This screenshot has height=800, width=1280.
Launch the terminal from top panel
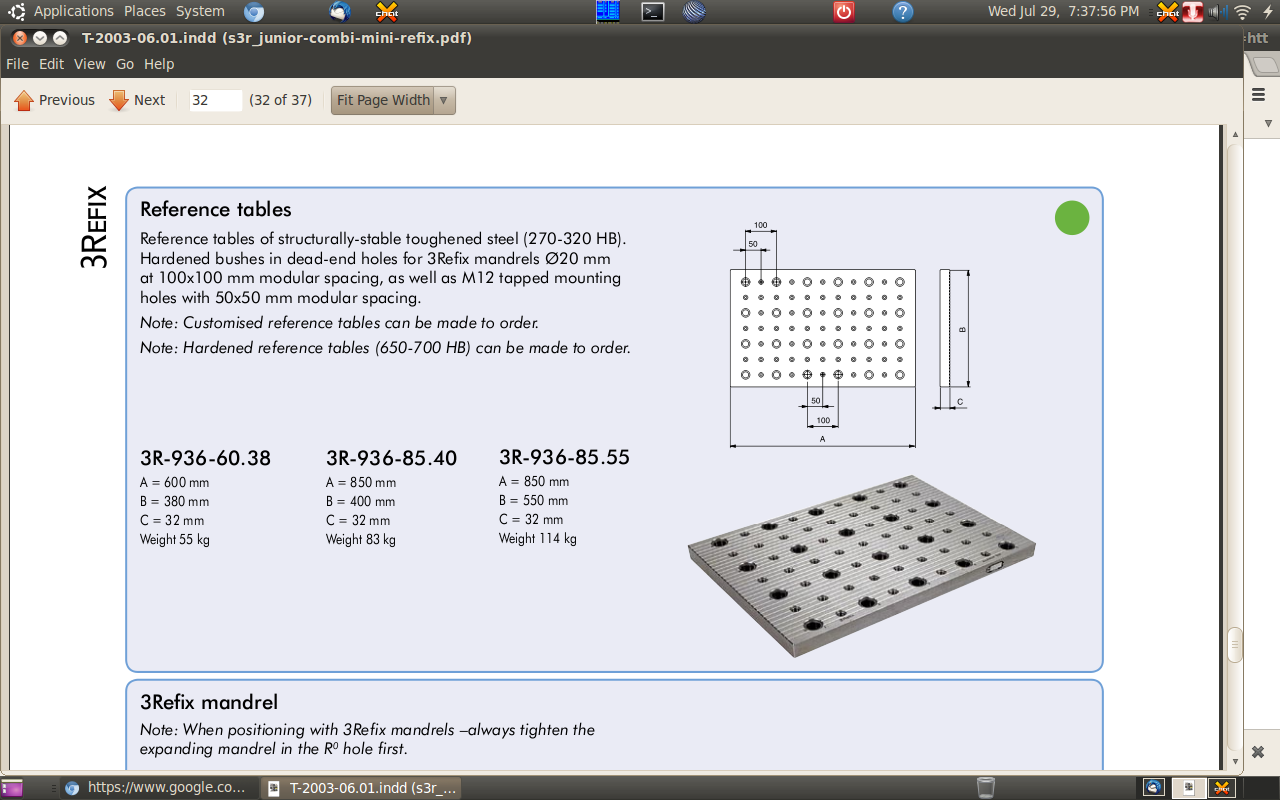coord(653,12)
